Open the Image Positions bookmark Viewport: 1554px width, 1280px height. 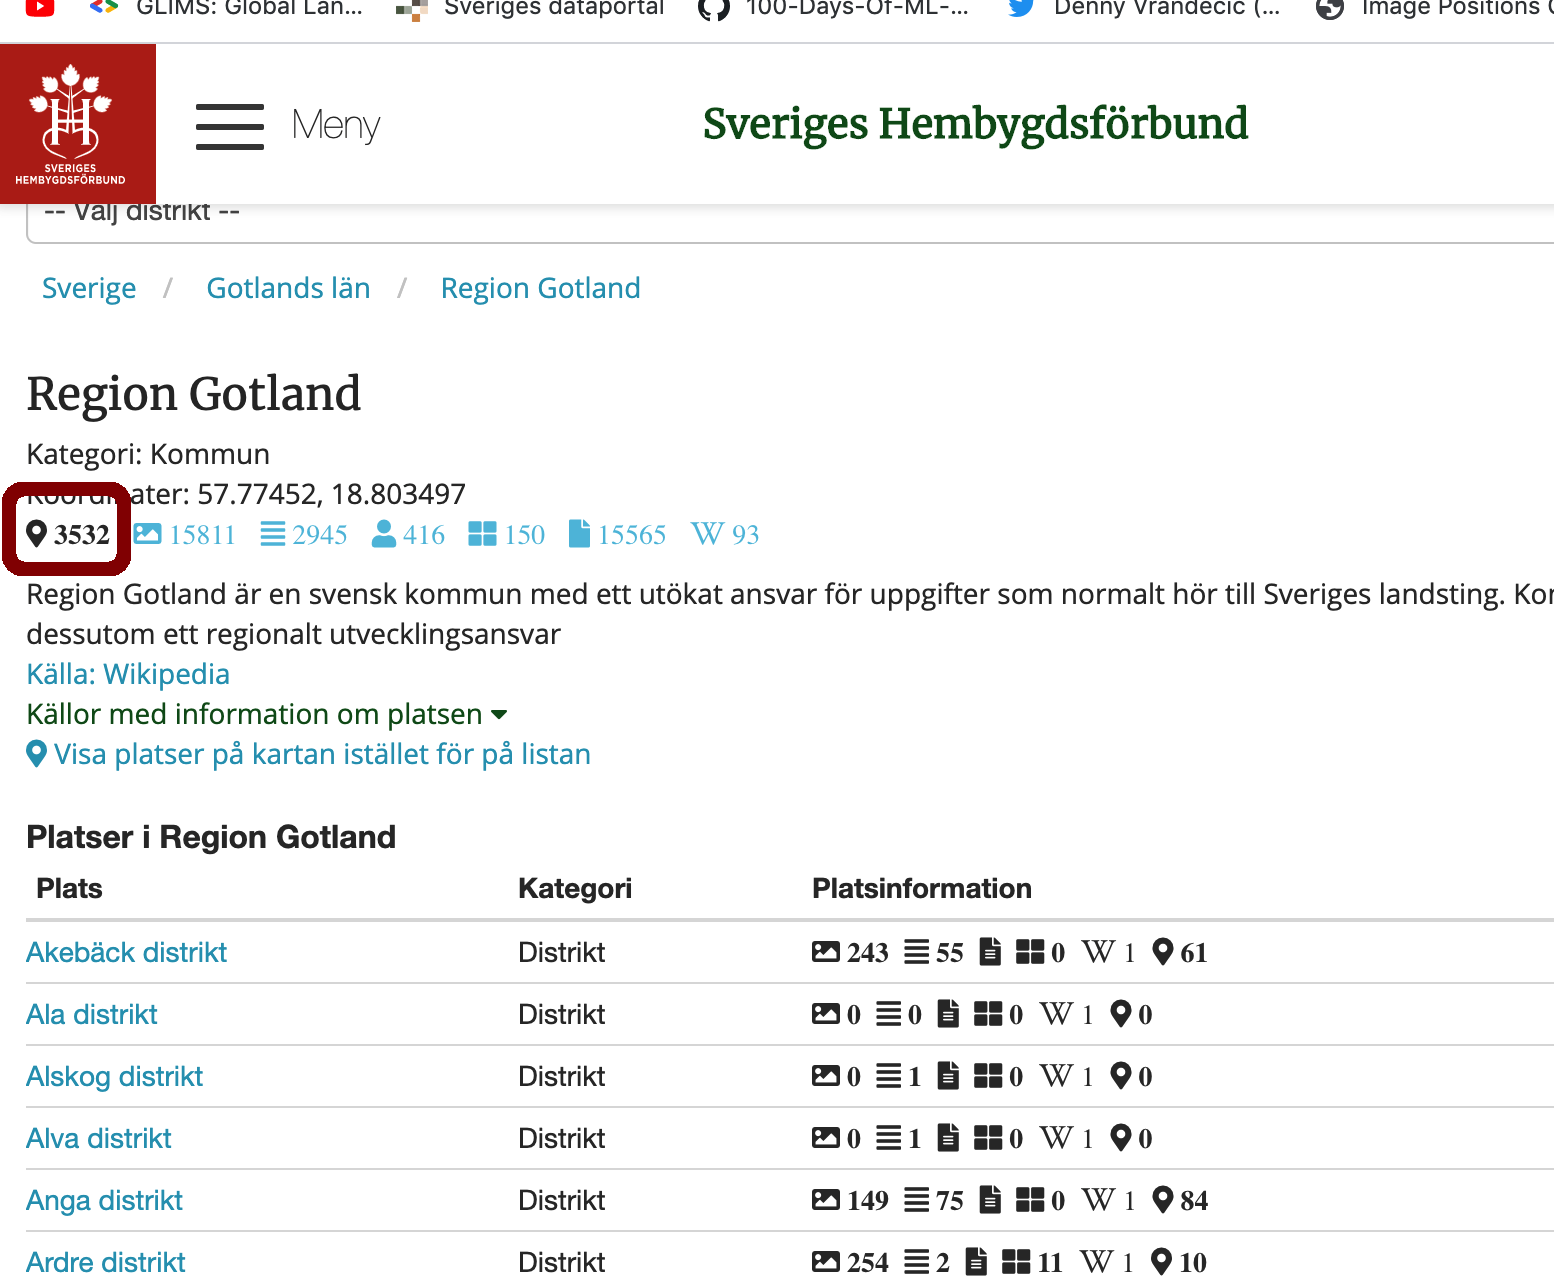pos(1434,9)
